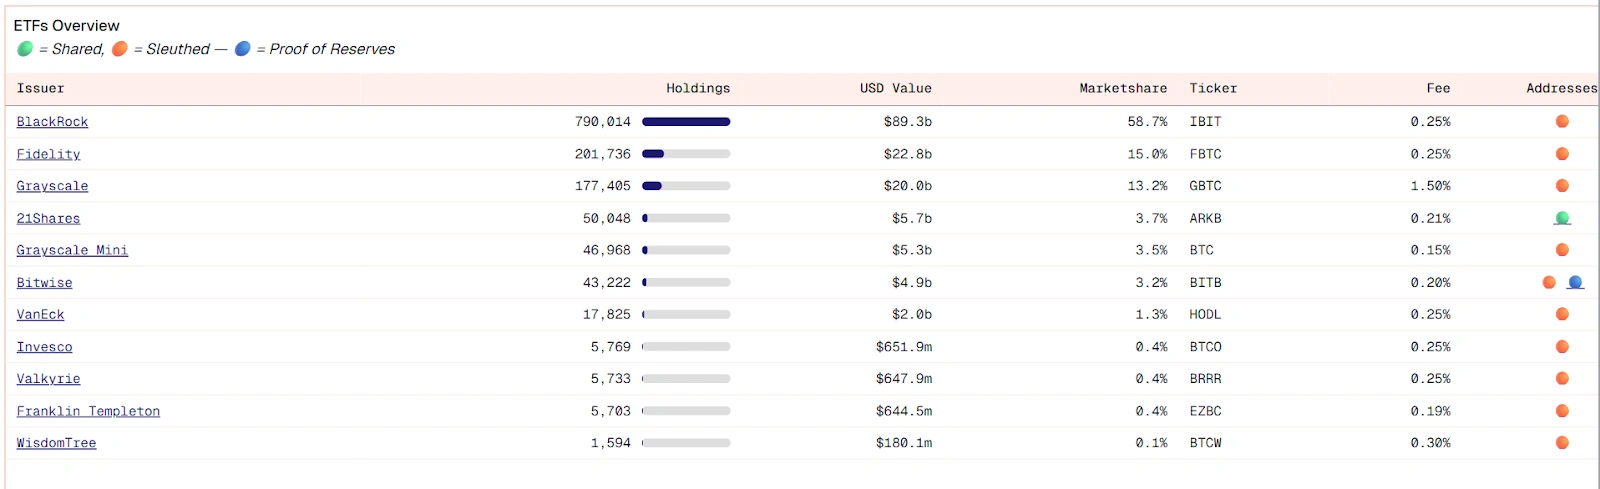The image size is (1600, 489).
Task: Click BlackRock's holdings progress bar
Action: 686,122
